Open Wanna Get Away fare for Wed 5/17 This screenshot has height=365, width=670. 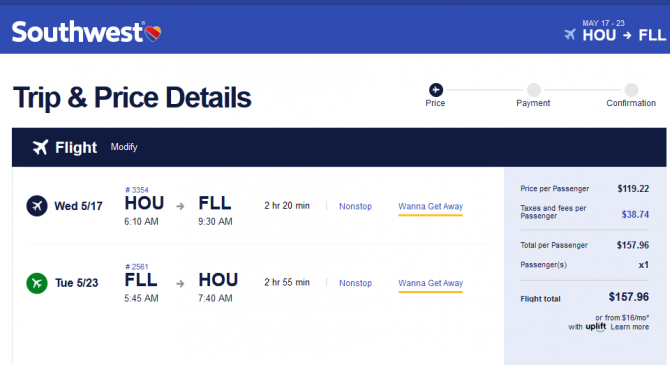coord(430,206)
